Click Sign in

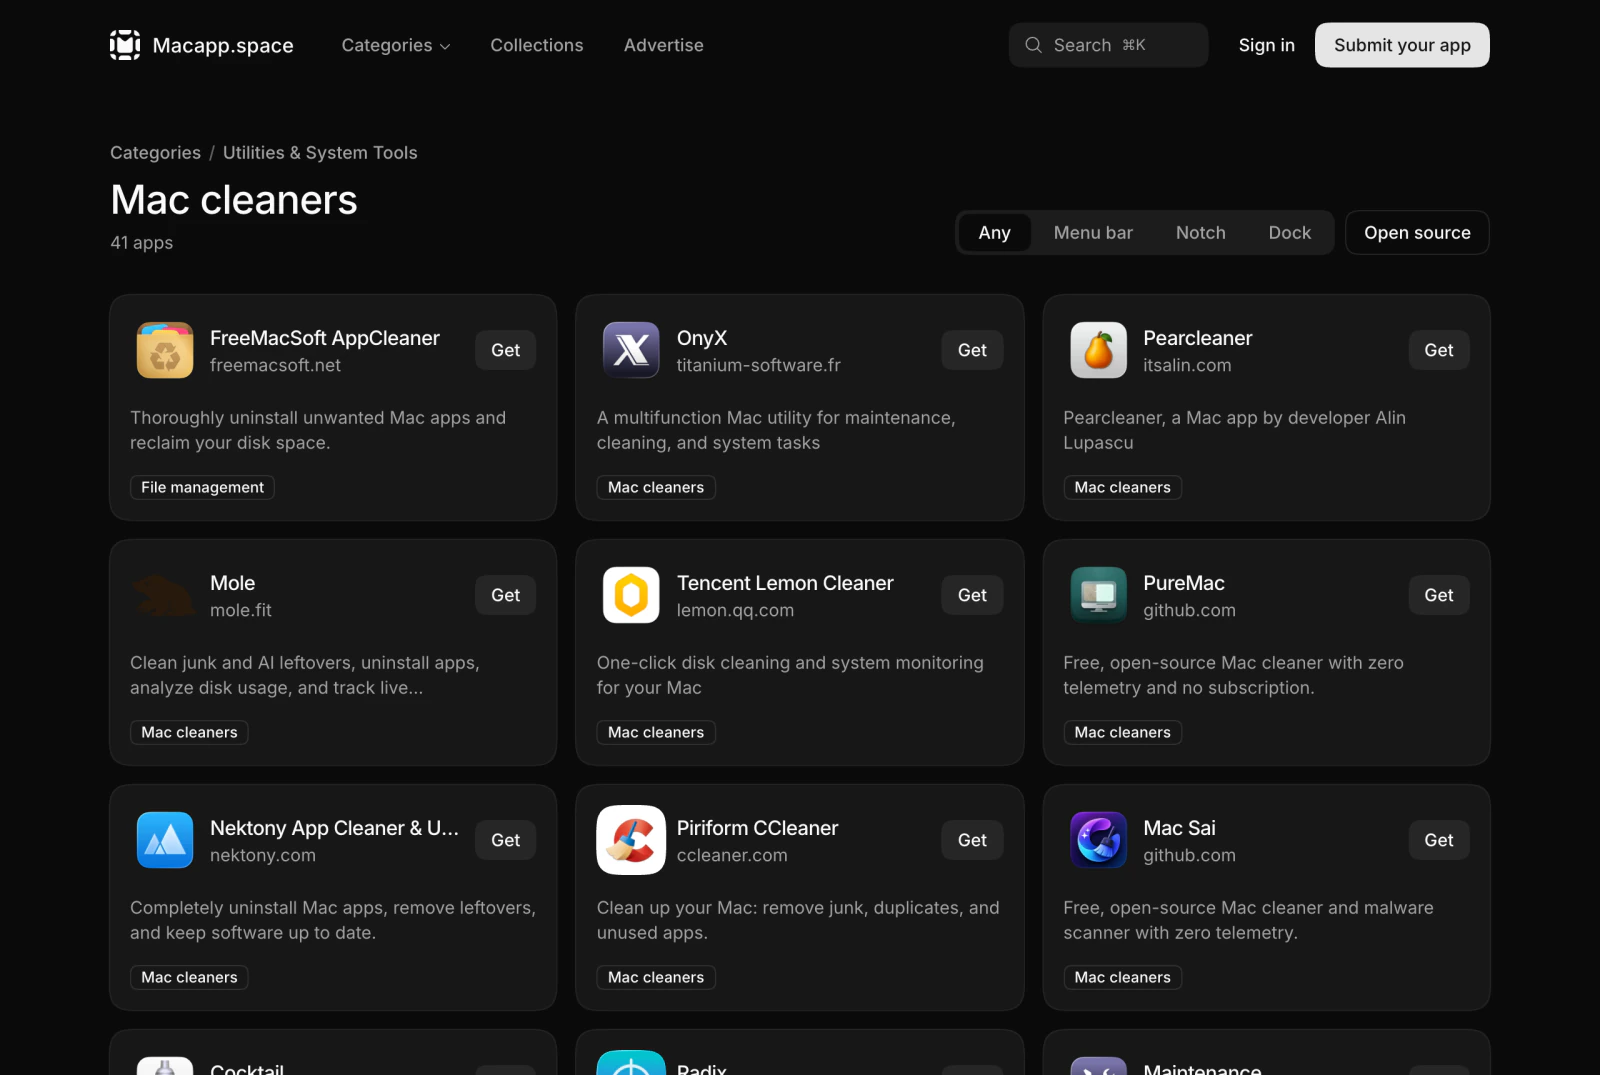[1266, 45]
